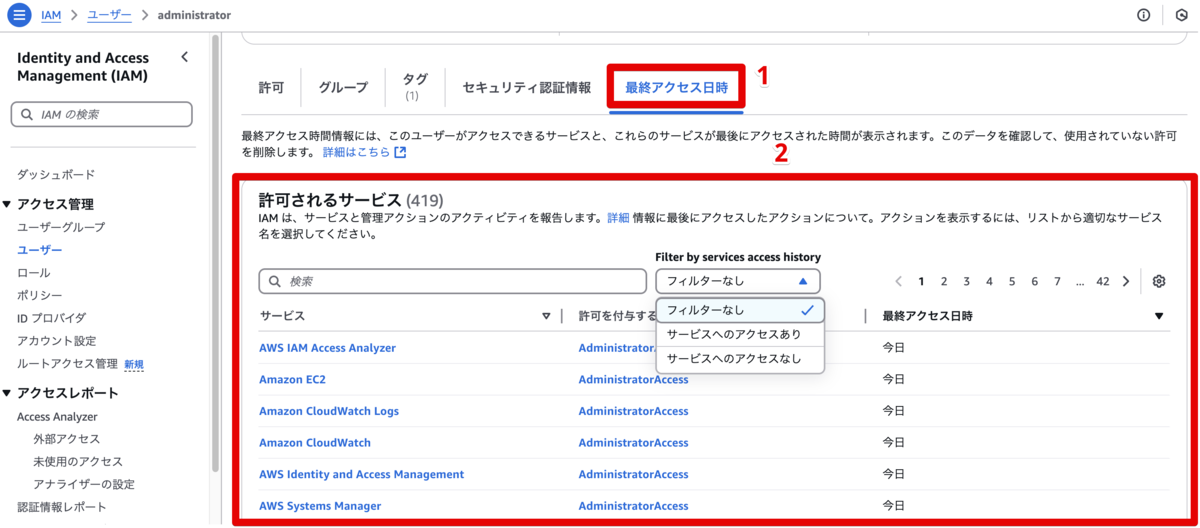Viewport: 1200px width, 528px height.
Task: Open AdministratorAccess policy in Amazon EC2 row
Action: coord(634,380)
